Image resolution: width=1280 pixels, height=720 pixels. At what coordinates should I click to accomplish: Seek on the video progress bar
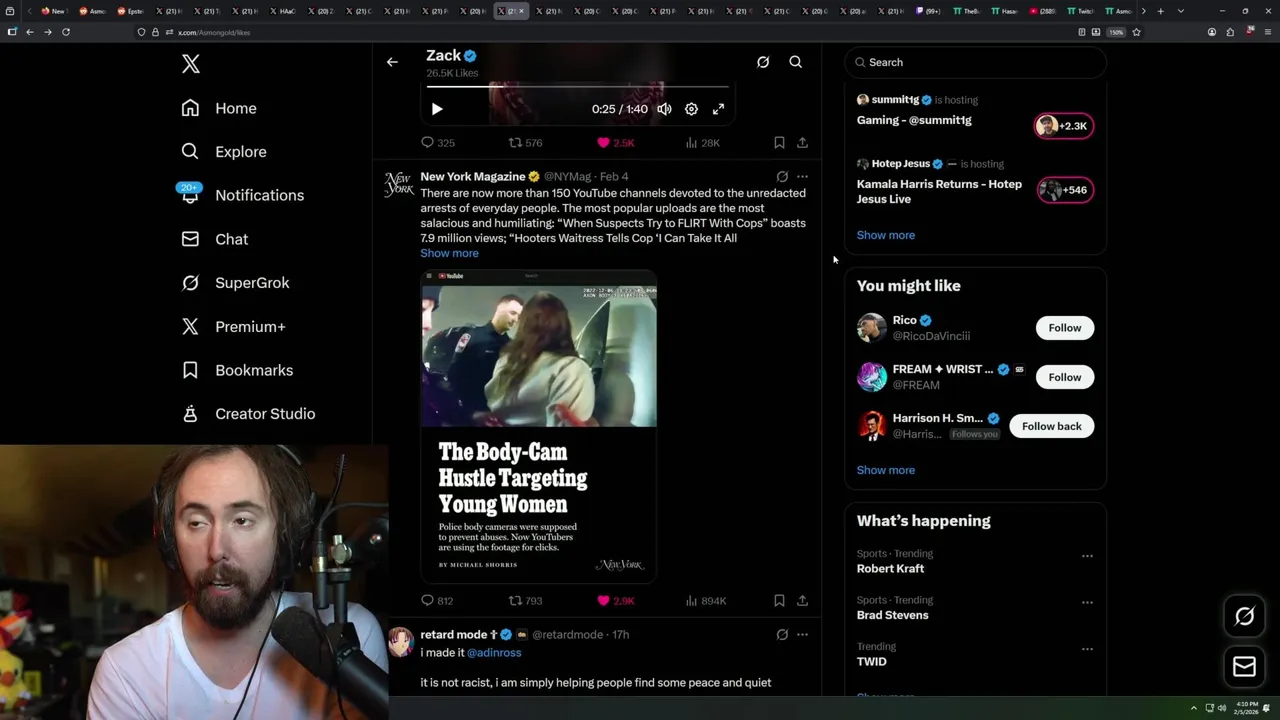pyautogui.click(x=578, y=87)
